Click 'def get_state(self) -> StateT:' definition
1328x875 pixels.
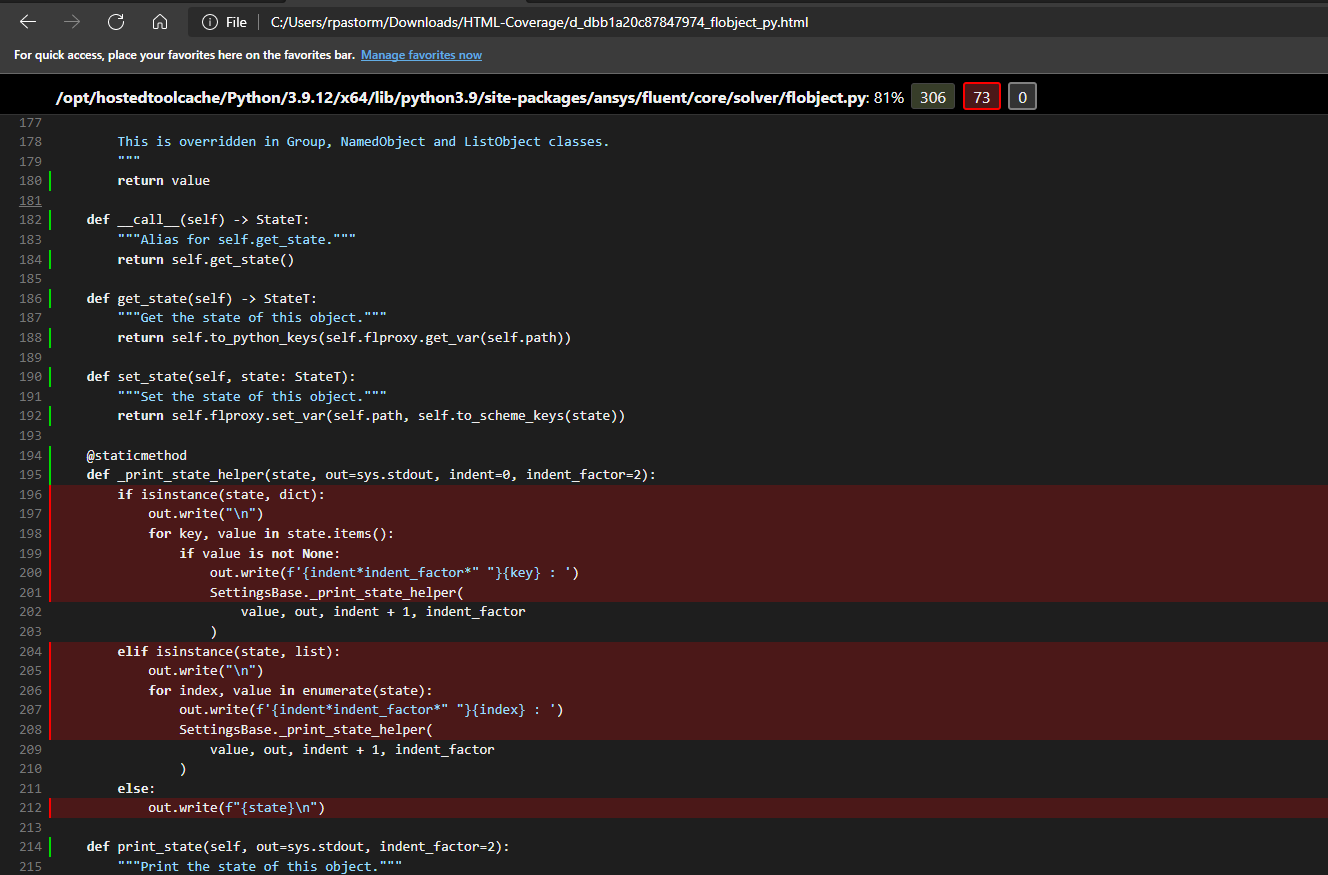coord(201,298)
